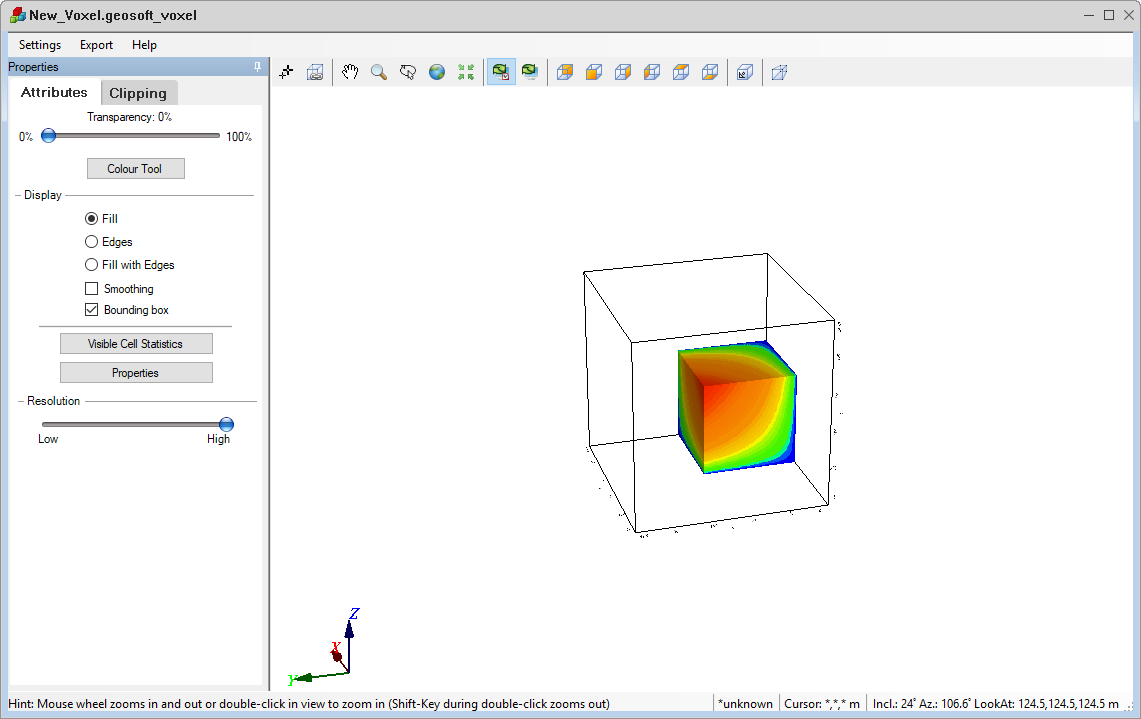
Task: Select the Edges display option
Action: click(x=92, y=242)
